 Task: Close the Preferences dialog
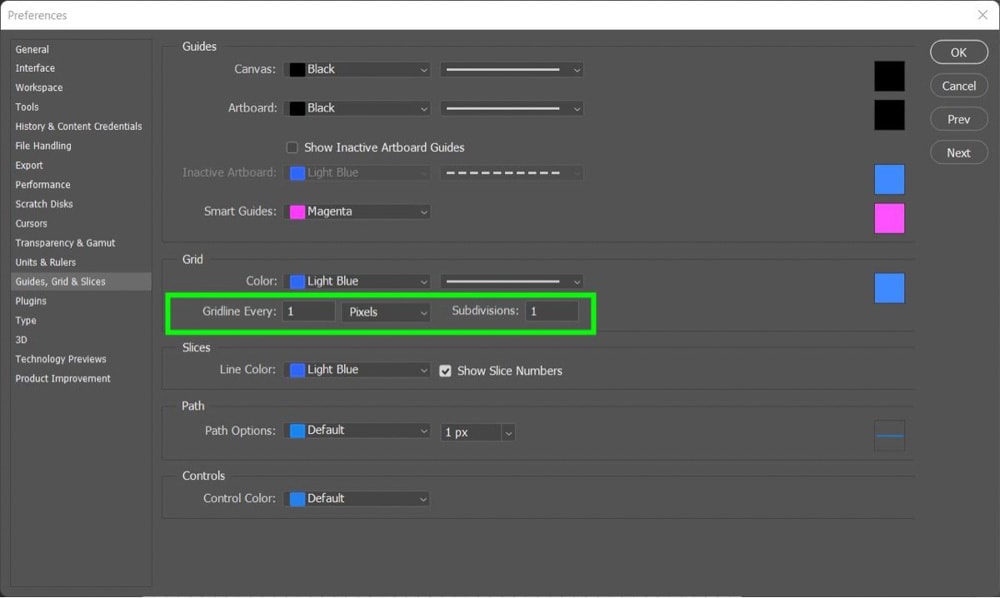click(982, 15)
